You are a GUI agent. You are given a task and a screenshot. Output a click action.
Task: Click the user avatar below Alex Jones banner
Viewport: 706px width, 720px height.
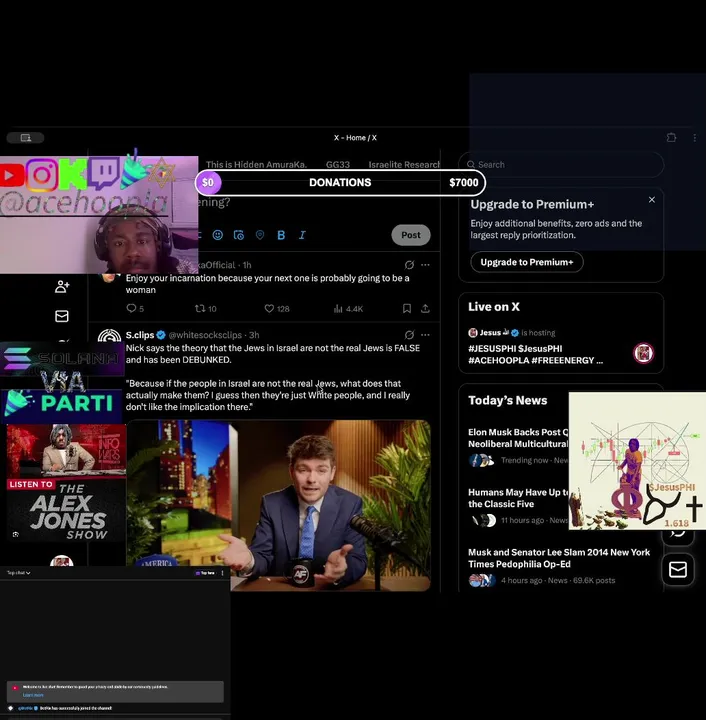pos(62,561)
